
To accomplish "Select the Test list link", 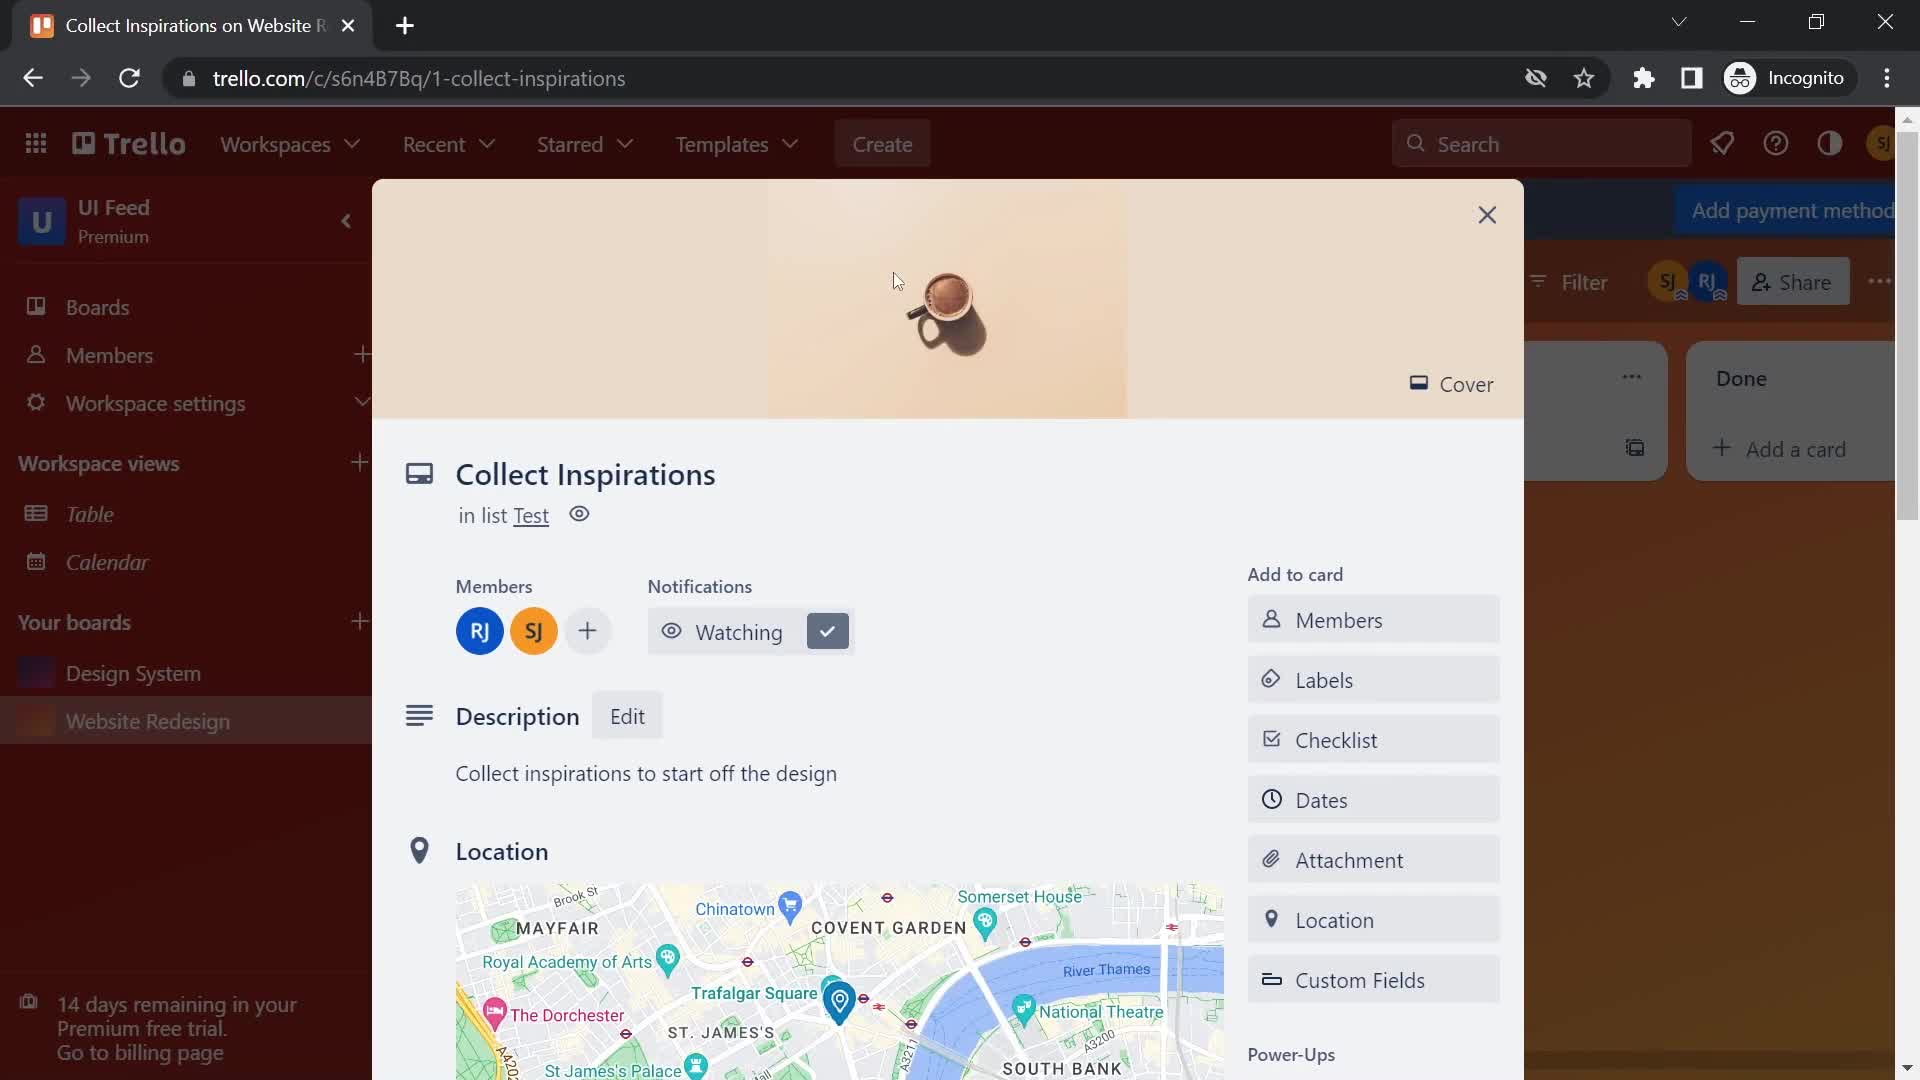I will 530,514.
